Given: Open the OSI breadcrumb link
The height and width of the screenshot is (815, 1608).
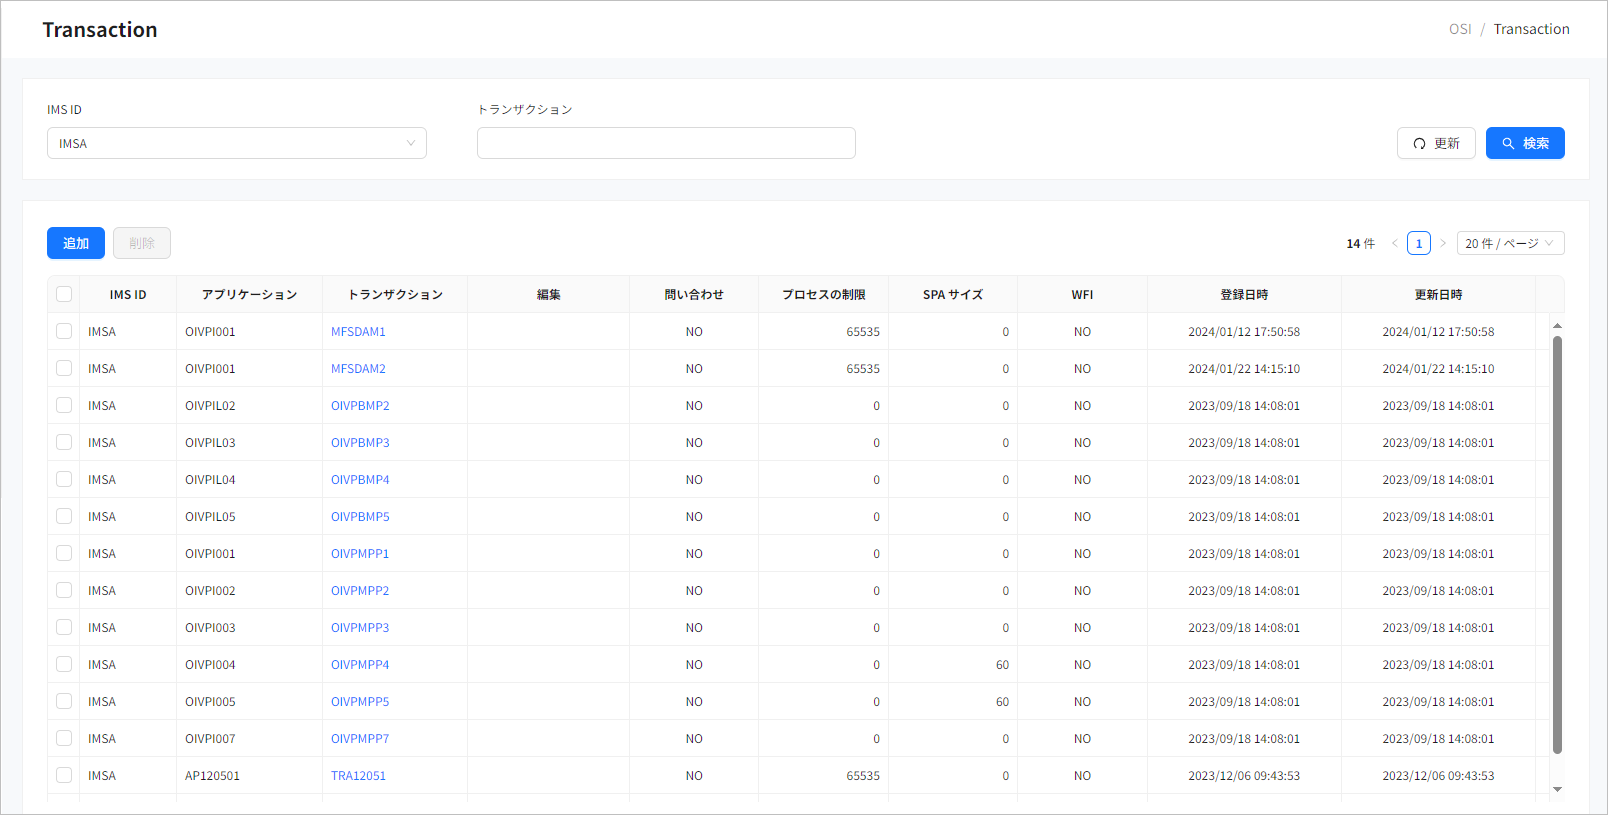Looking at the screenshot, I should 1459,29.
